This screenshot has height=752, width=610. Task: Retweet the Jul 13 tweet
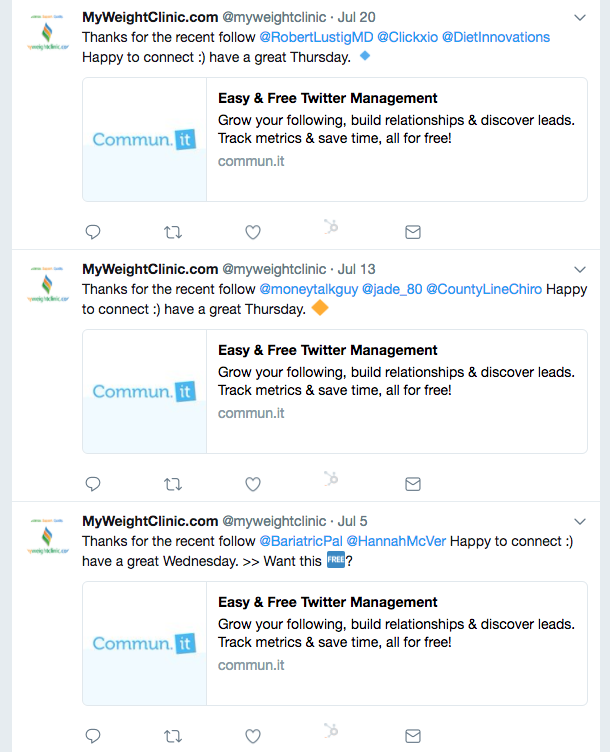173,484
